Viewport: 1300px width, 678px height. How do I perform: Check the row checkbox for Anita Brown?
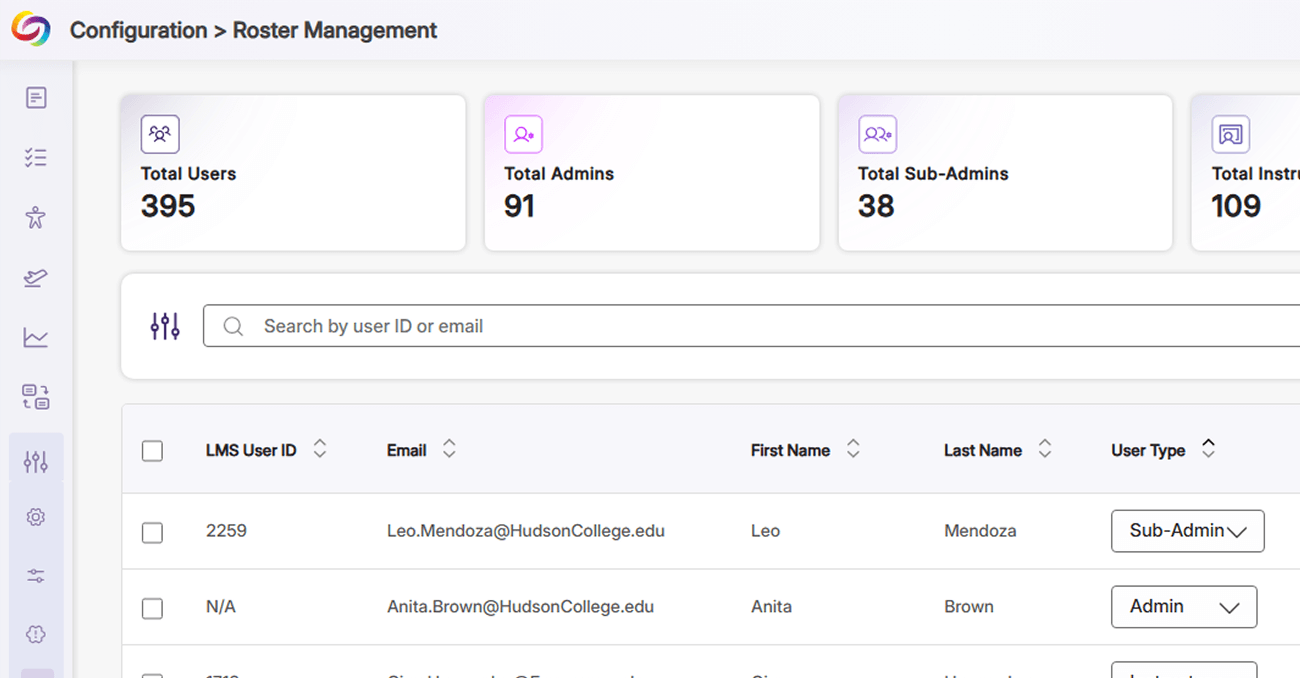pyautogui.click(x=152, y=608)
